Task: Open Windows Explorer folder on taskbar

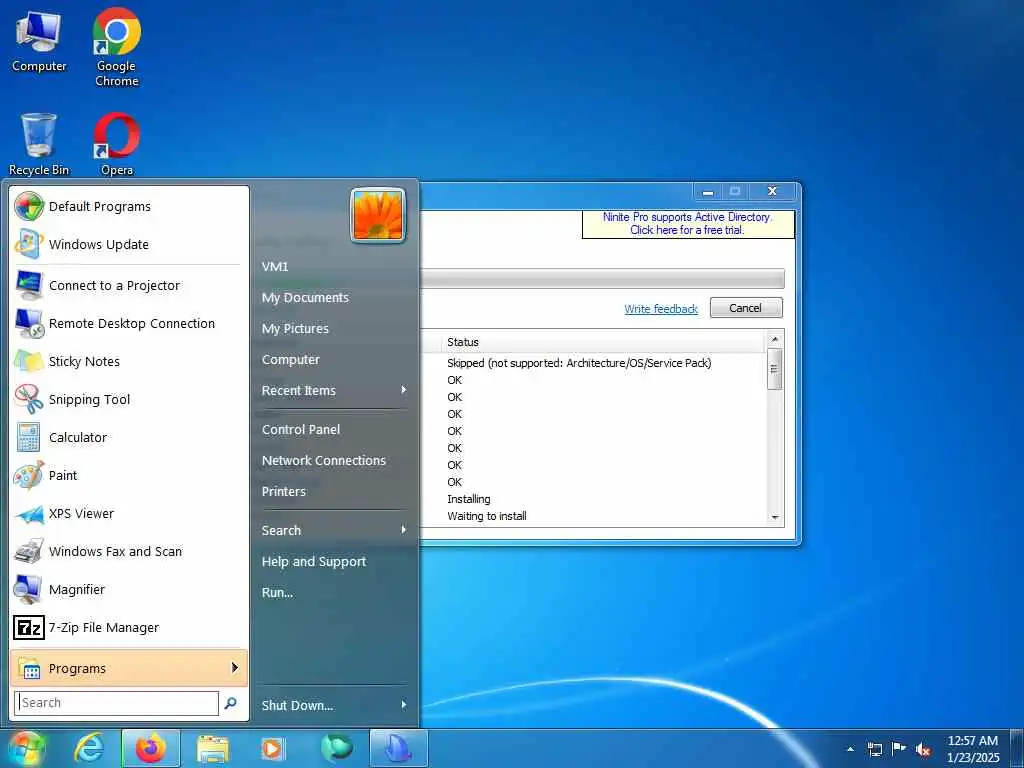Action: tap(212, 748)
